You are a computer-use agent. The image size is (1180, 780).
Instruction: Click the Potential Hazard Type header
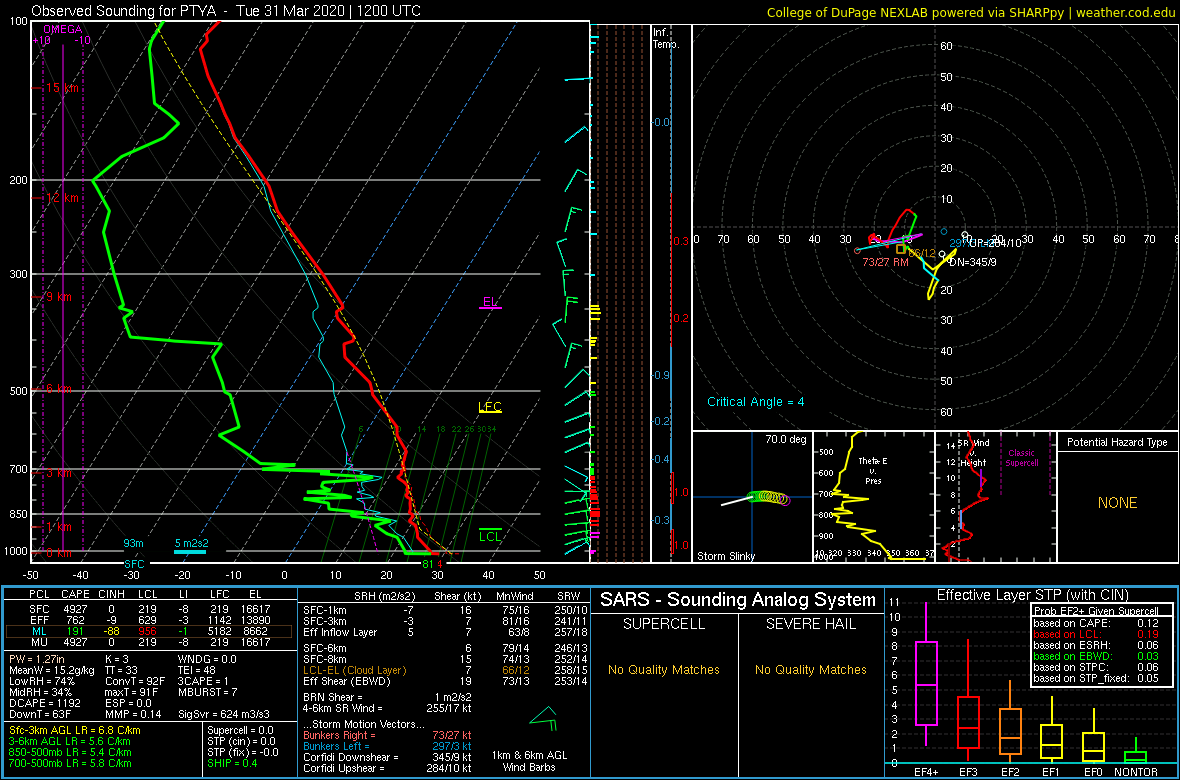1118,443
